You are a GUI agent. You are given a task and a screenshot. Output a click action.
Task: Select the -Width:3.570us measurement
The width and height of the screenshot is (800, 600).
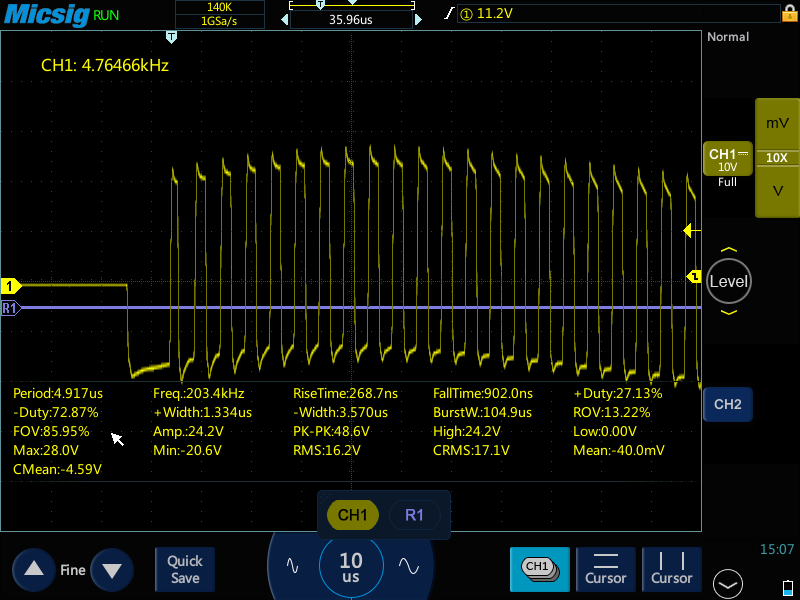(x=340, y=412)
